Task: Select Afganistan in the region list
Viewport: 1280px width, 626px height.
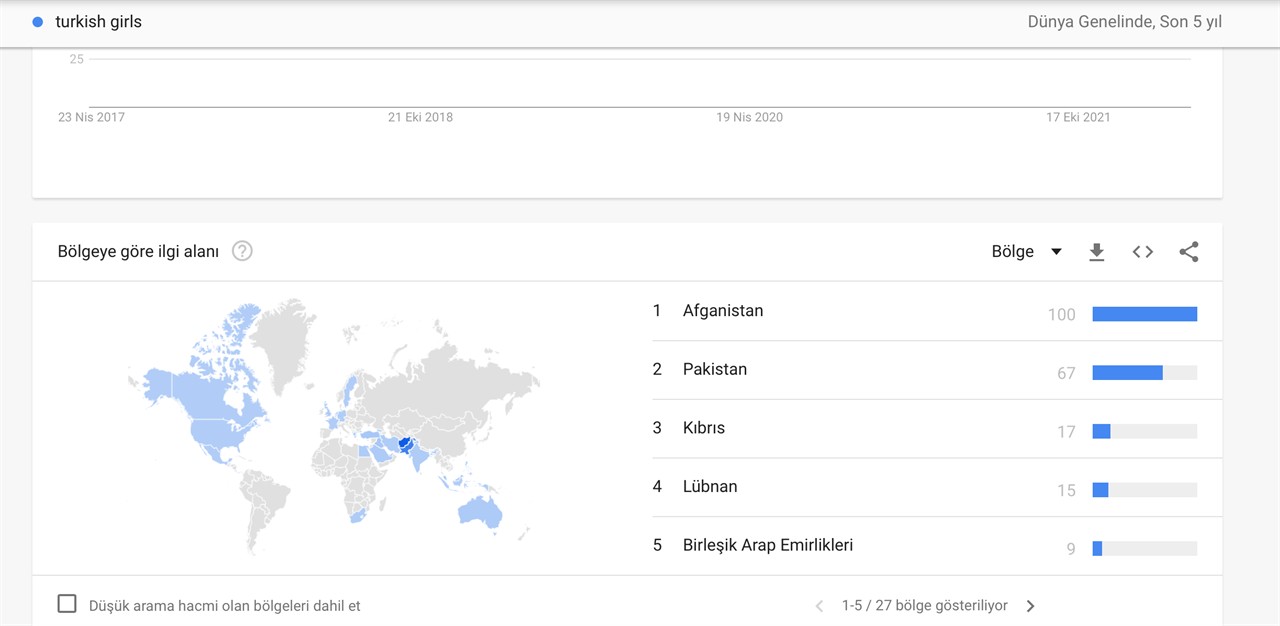Action: coord(723,311)
